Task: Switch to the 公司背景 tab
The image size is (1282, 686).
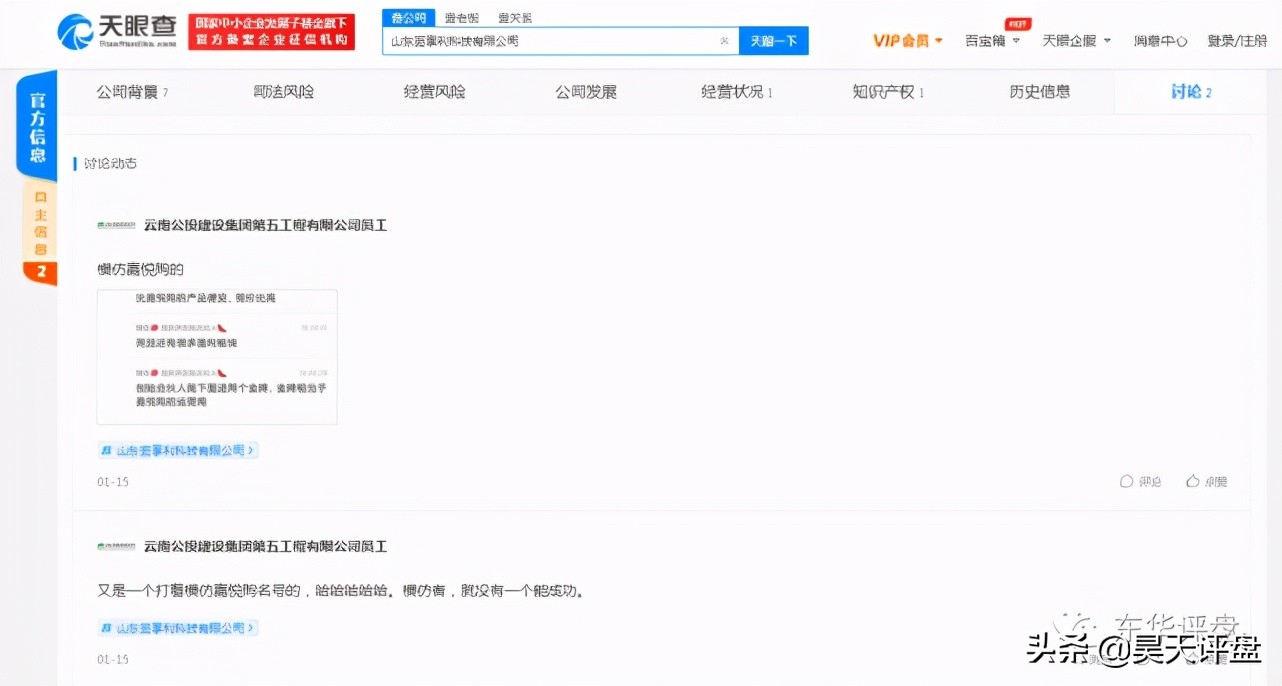Action: point(127,91)
